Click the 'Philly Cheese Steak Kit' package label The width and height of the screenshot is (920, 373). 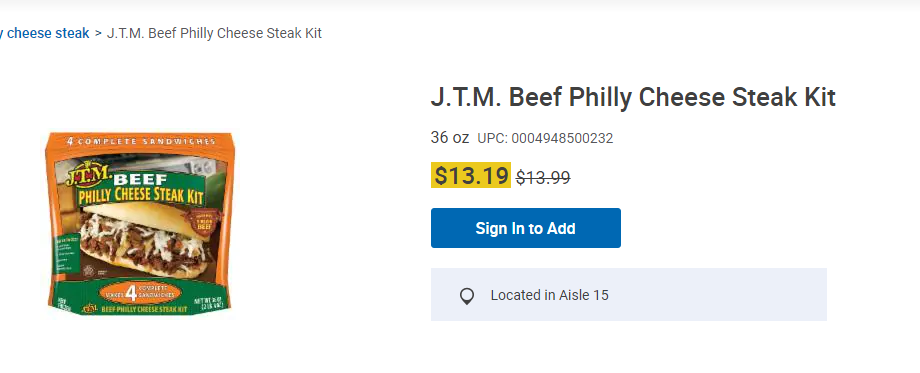141,195
